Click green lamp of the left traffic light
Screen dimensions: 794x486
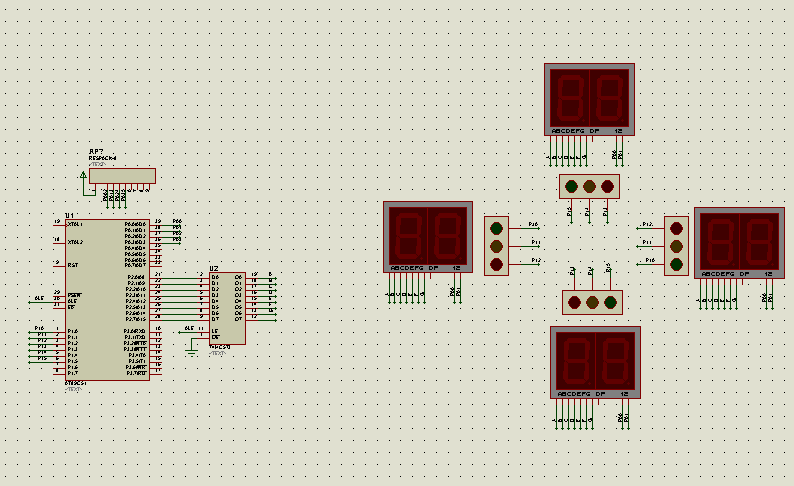click(x=496, y=228)
